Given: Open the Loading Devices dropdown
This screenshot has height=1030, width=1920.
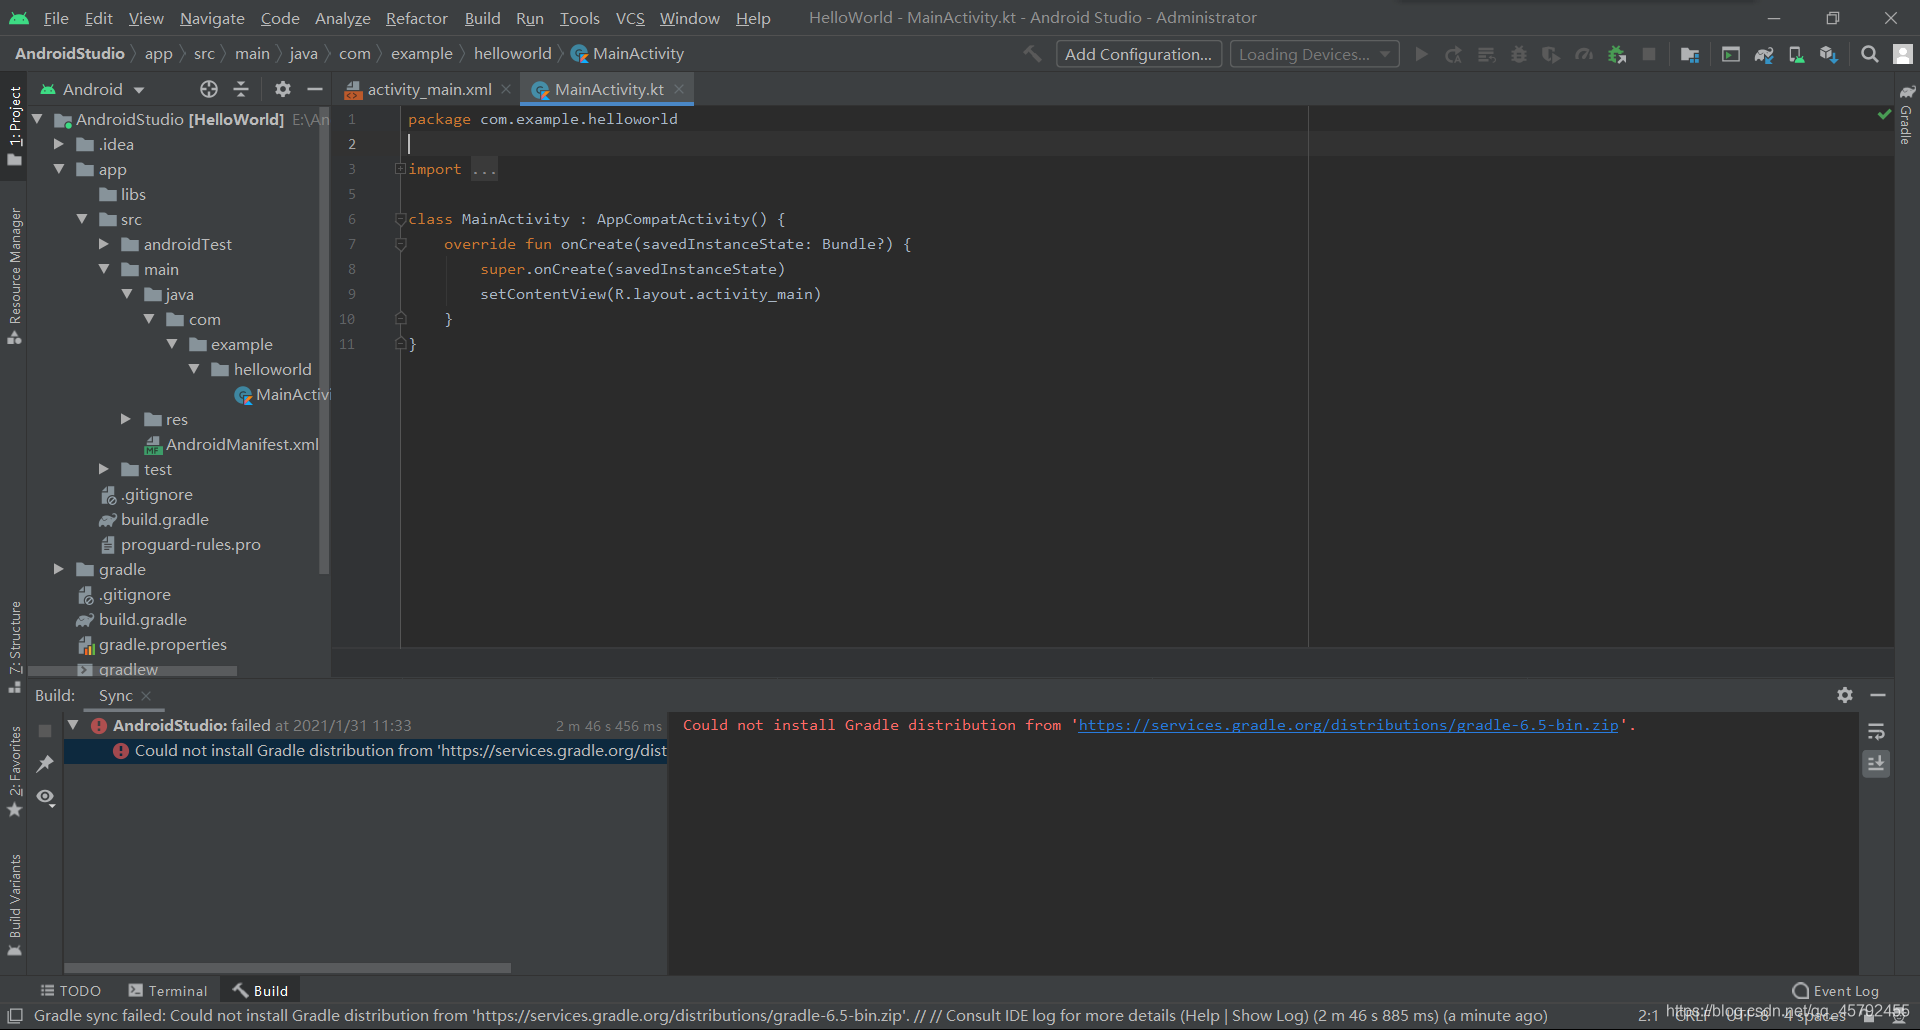Looking at the screenshot, I should pos(1314,54).
